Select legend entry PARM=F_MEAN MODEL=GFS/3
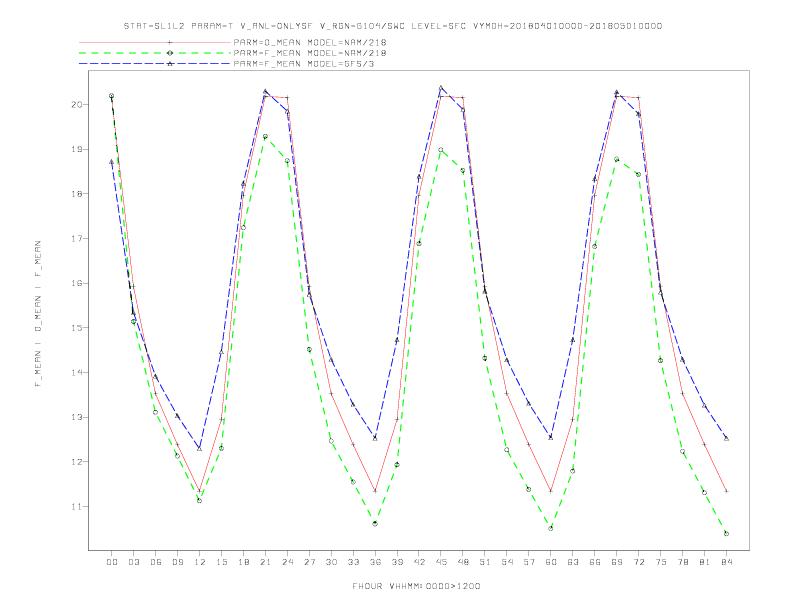 coord(304,64)
